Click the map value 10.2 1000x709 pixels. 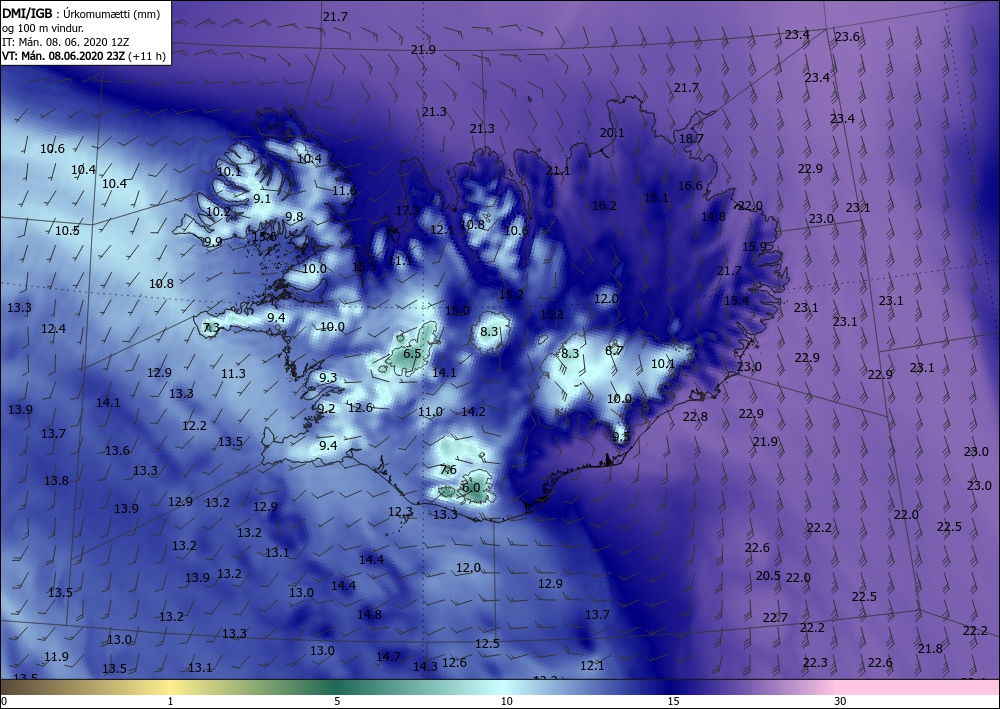pos(218,211)
